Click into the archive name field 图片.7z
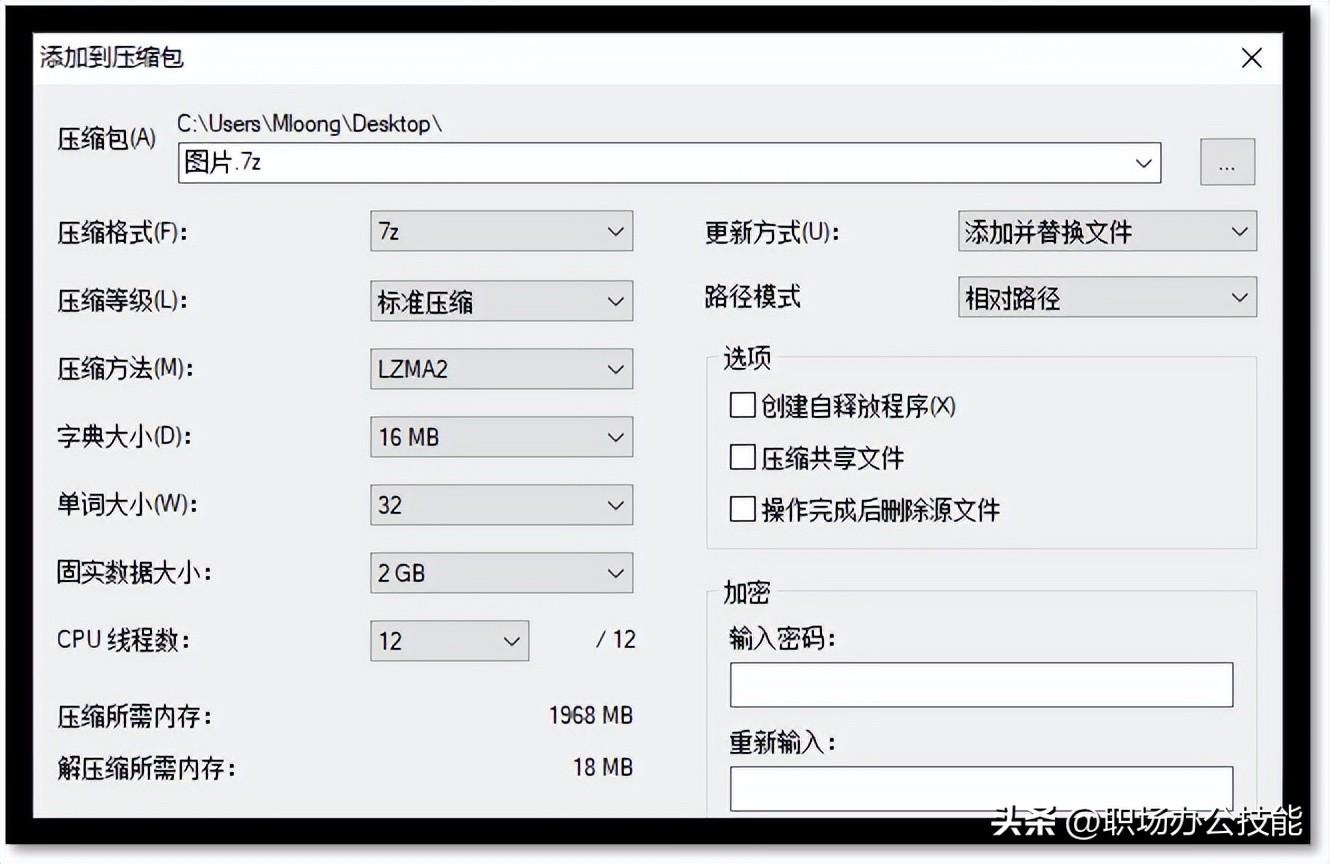 (x=669, y=163)
